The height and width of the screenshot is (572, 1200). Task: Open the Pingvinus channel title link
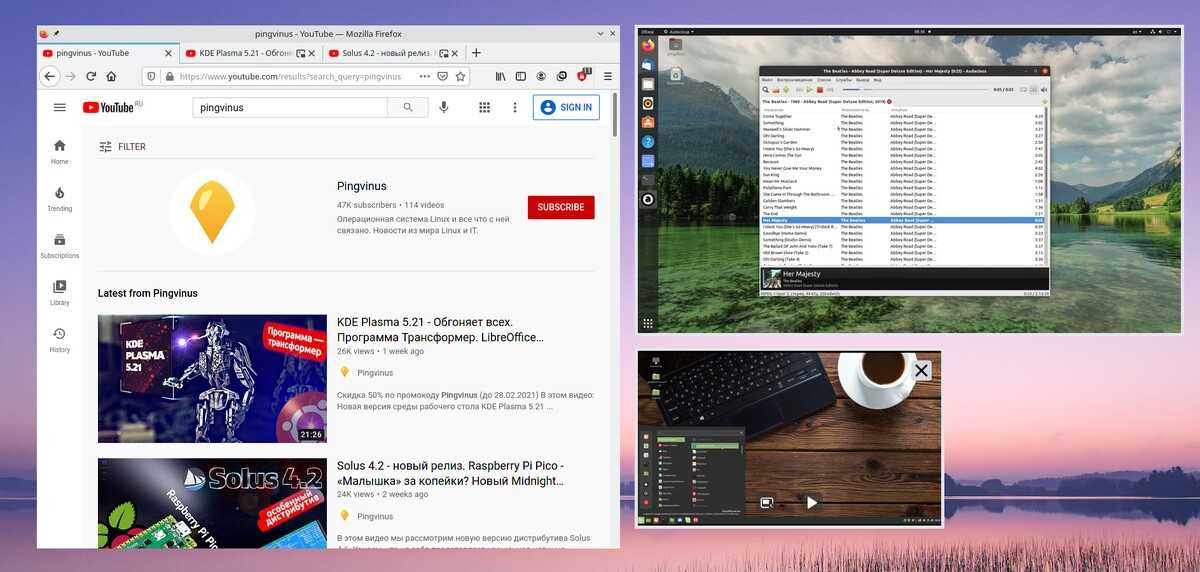click(362, 186)
